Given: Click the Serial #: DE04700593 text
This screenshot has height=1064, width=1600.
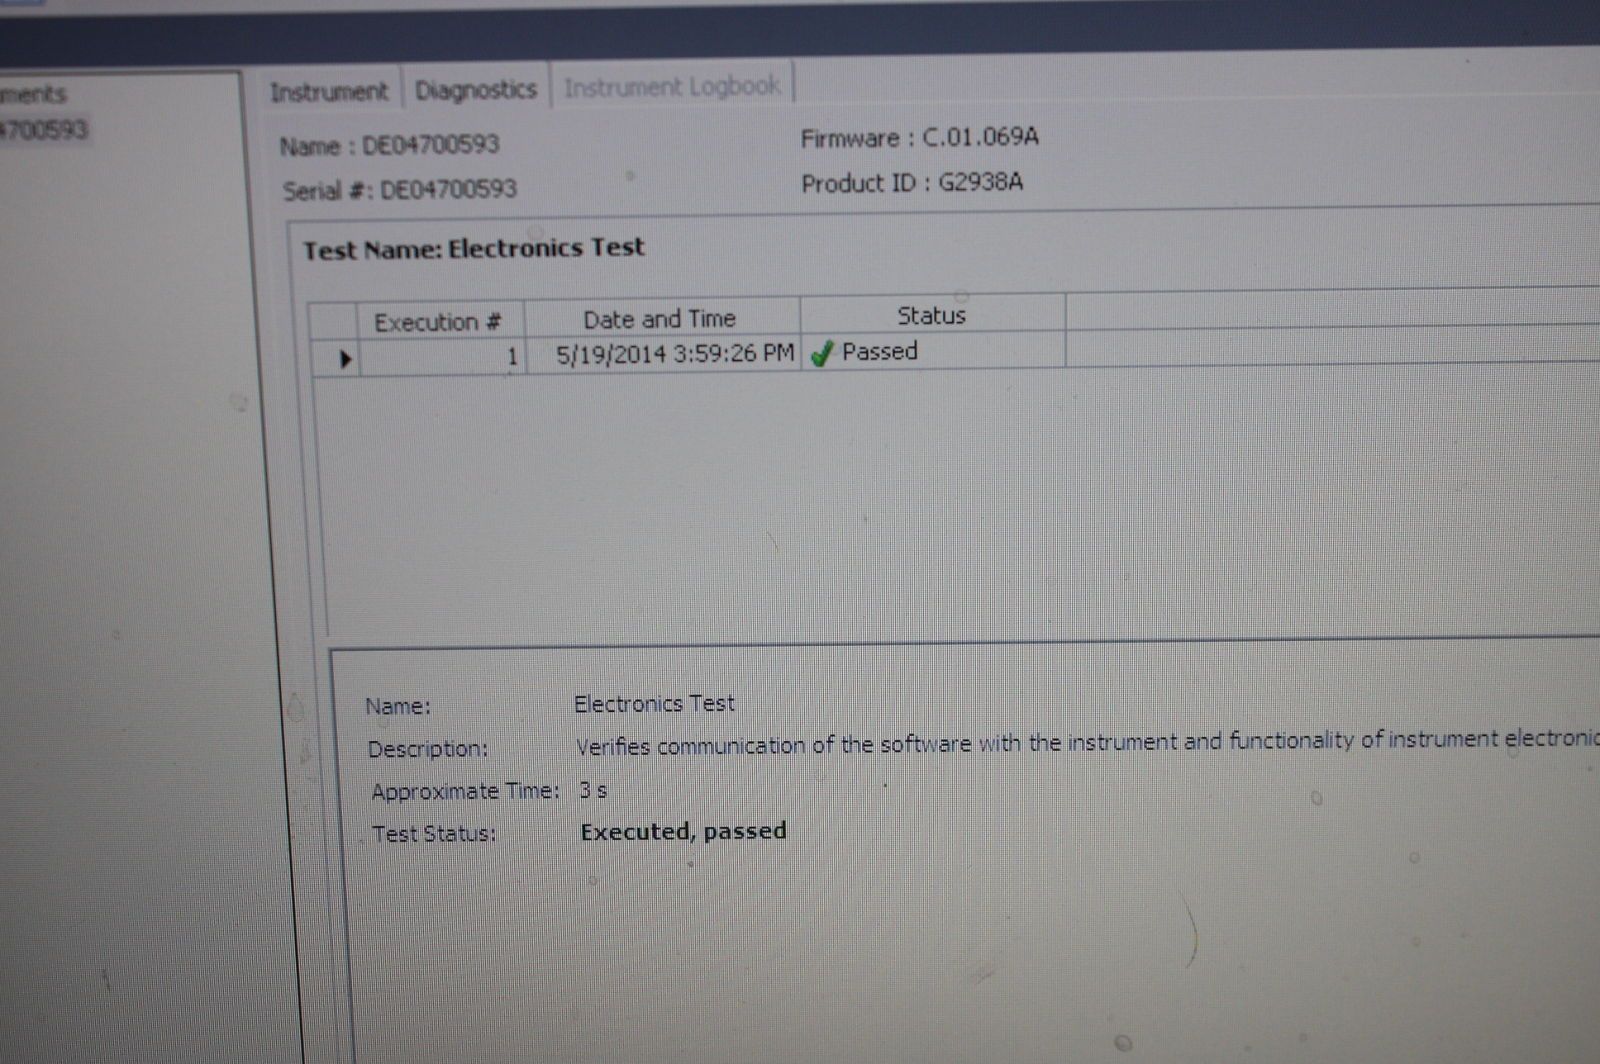Looking at the screenshot, I should point(399,189).
